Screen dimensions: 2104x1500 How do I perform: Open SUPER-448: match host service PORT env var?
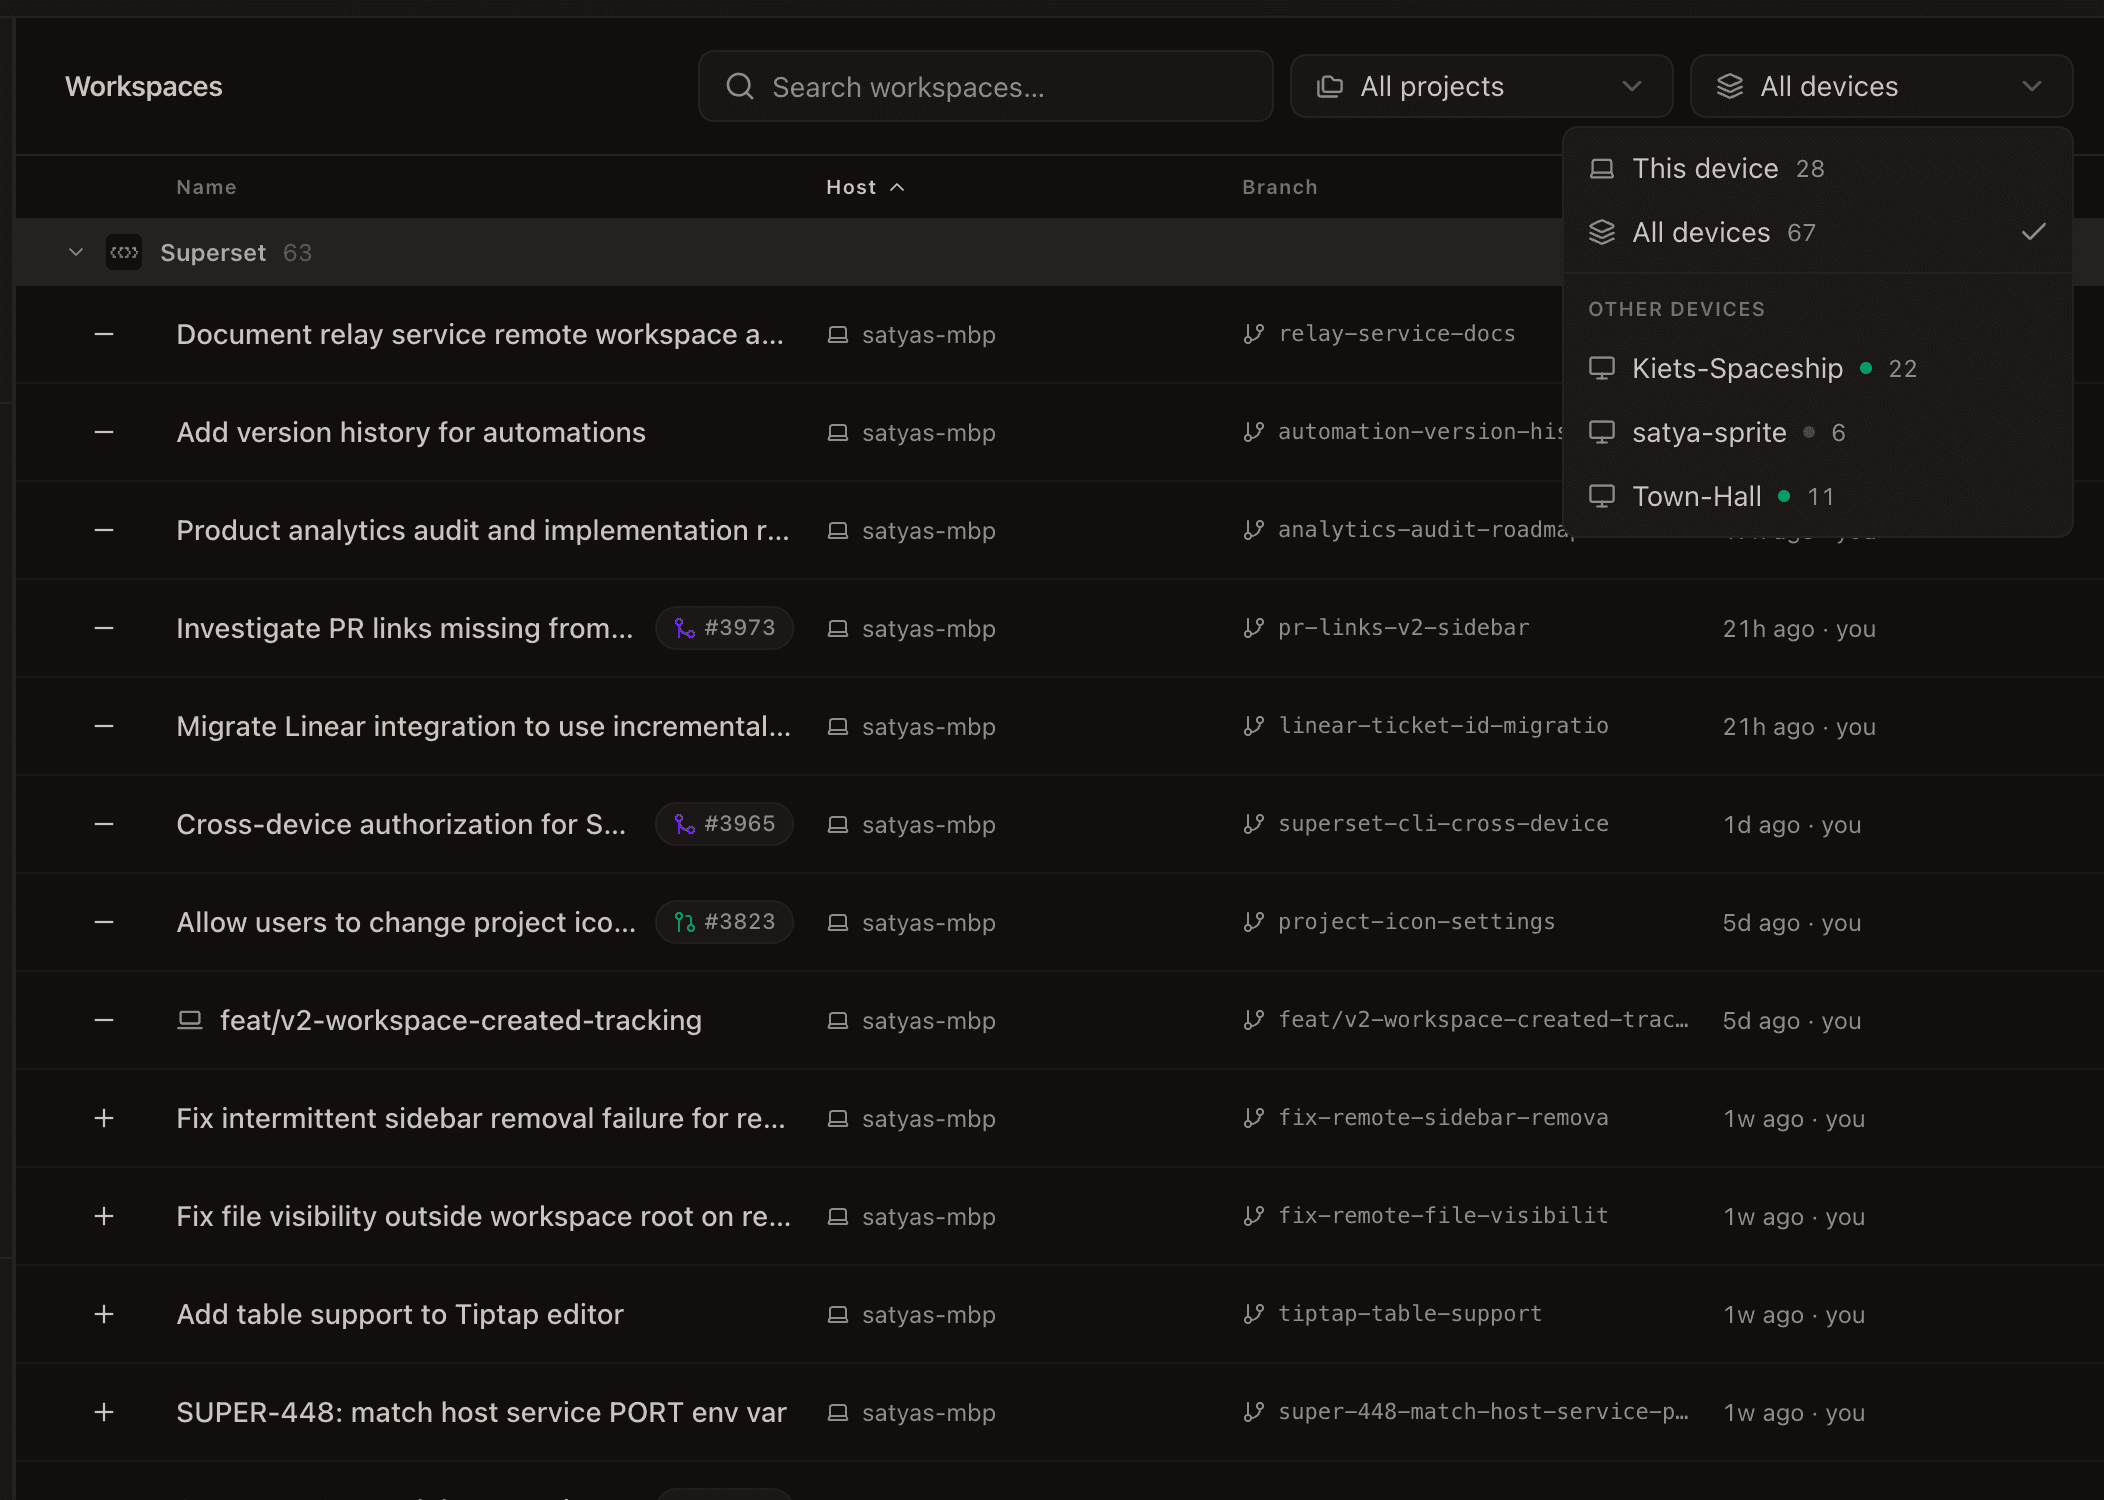point(481,1412)
